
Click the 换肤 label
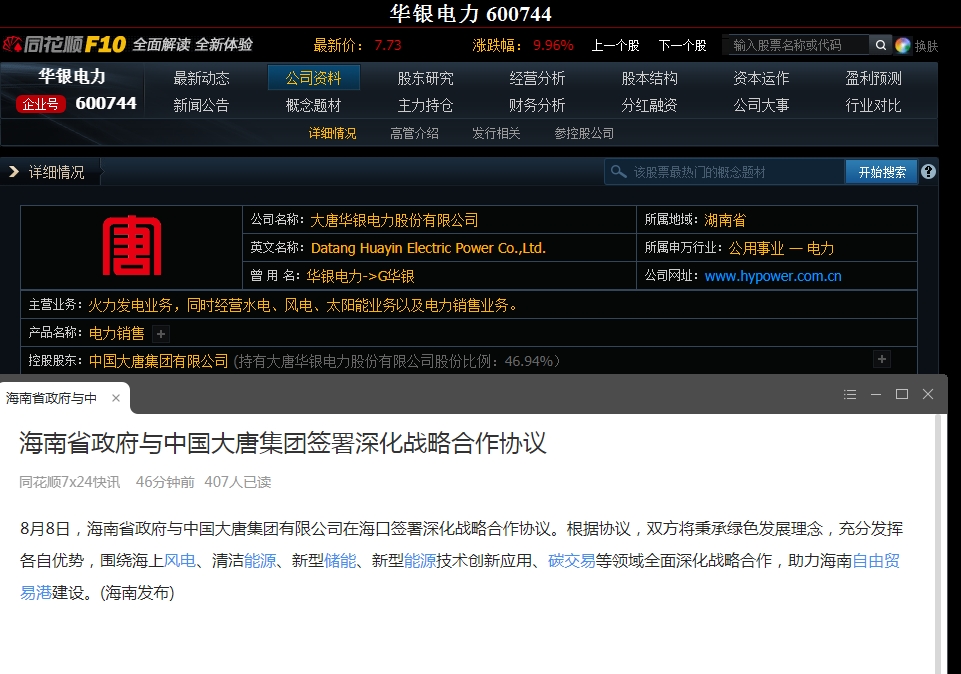pyautogui.click(x=926, y=46)
